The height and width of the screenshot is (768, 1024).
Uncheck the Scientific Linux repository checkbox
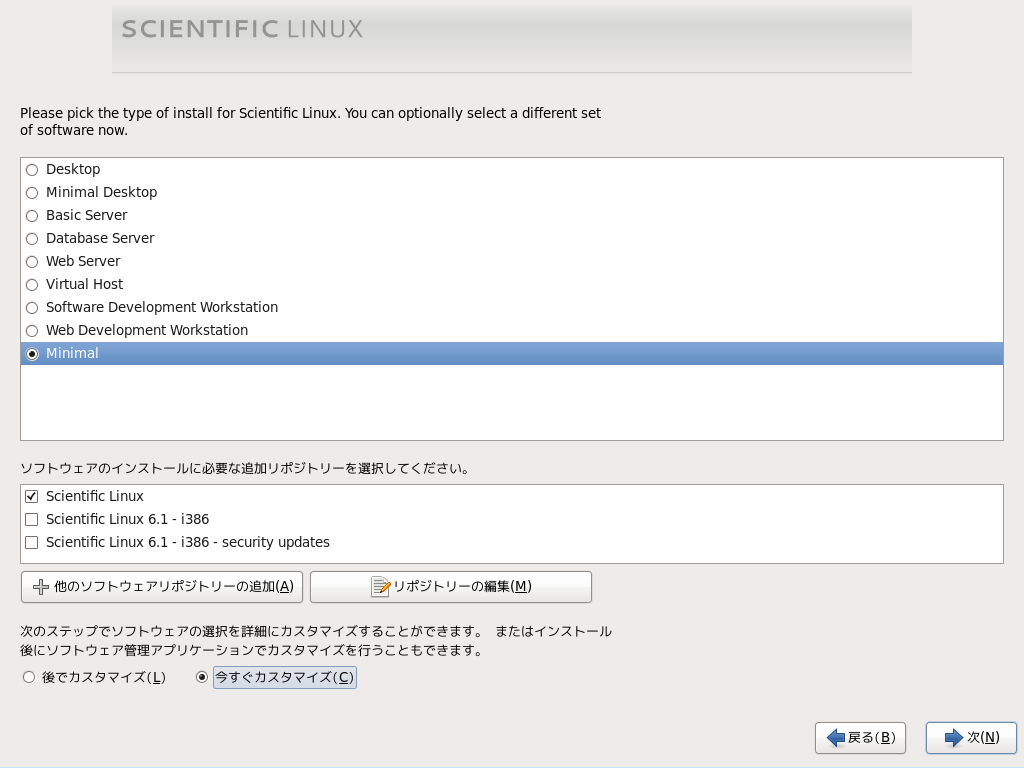31,496
